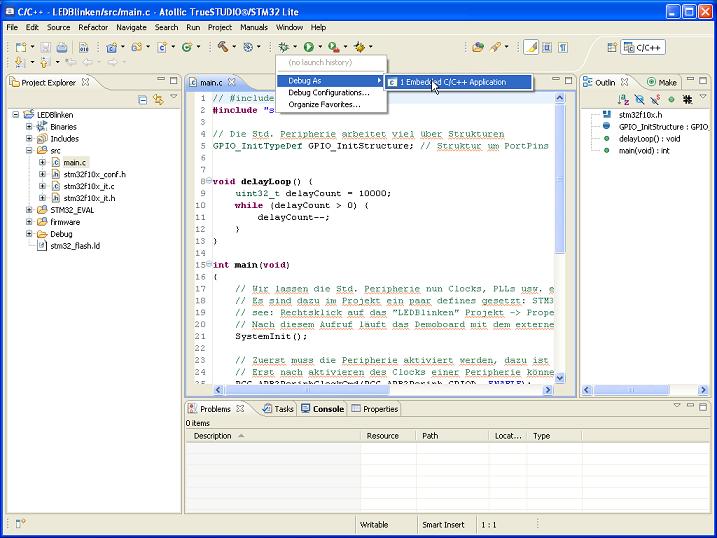This screenshot has height=538, width=717.
Task: Click the Print toolbar icon
Action: 62,47
